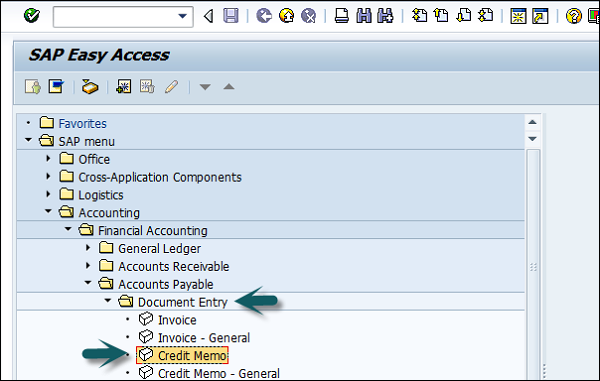This screenshot has height=381, width=600.
Task: Click the pencil Change Favorites icon
Action: coord(171,86)
